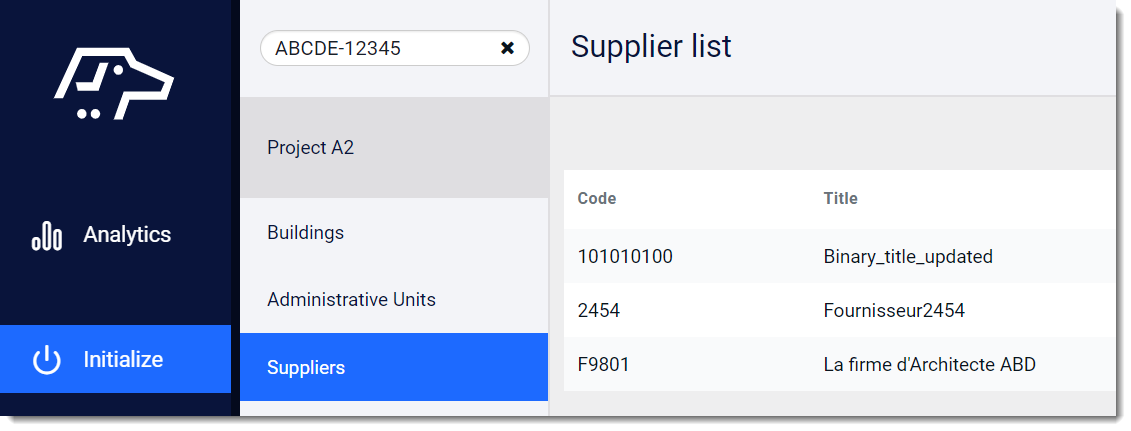Sort by the Title column header
Screen dimensions: 1131x431
840,198
